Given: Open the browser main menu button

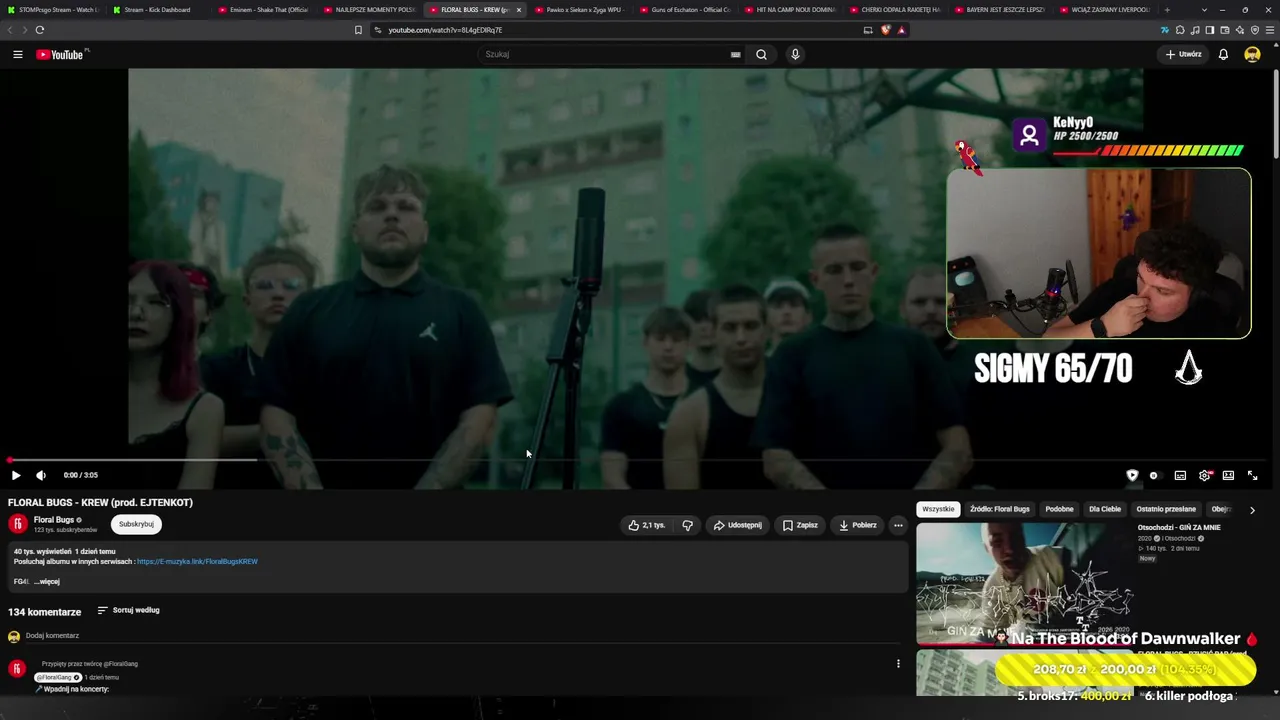Looking at the screenshot, I should point(1271,30).
